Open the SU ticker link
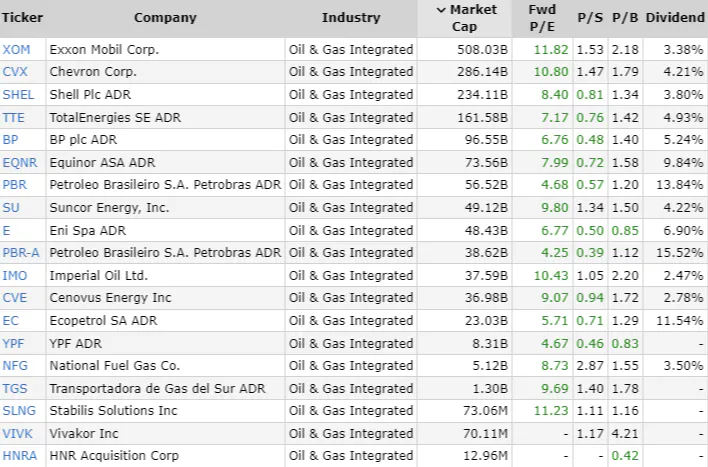 click(11, 207)
